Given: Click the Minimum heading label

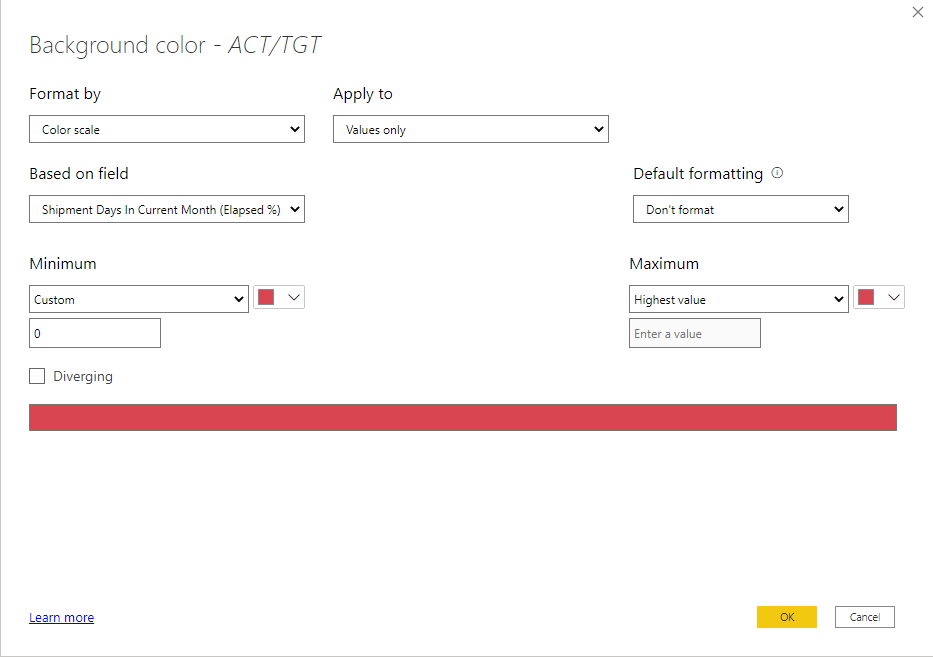Looking at the screenshot, I should coord(62,263).
